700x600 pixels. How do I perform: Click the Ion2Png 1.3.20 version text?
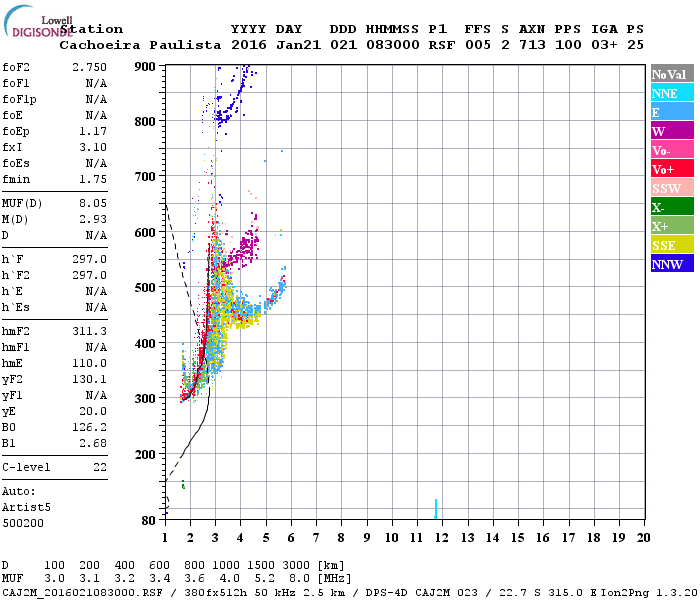[649, 592]
